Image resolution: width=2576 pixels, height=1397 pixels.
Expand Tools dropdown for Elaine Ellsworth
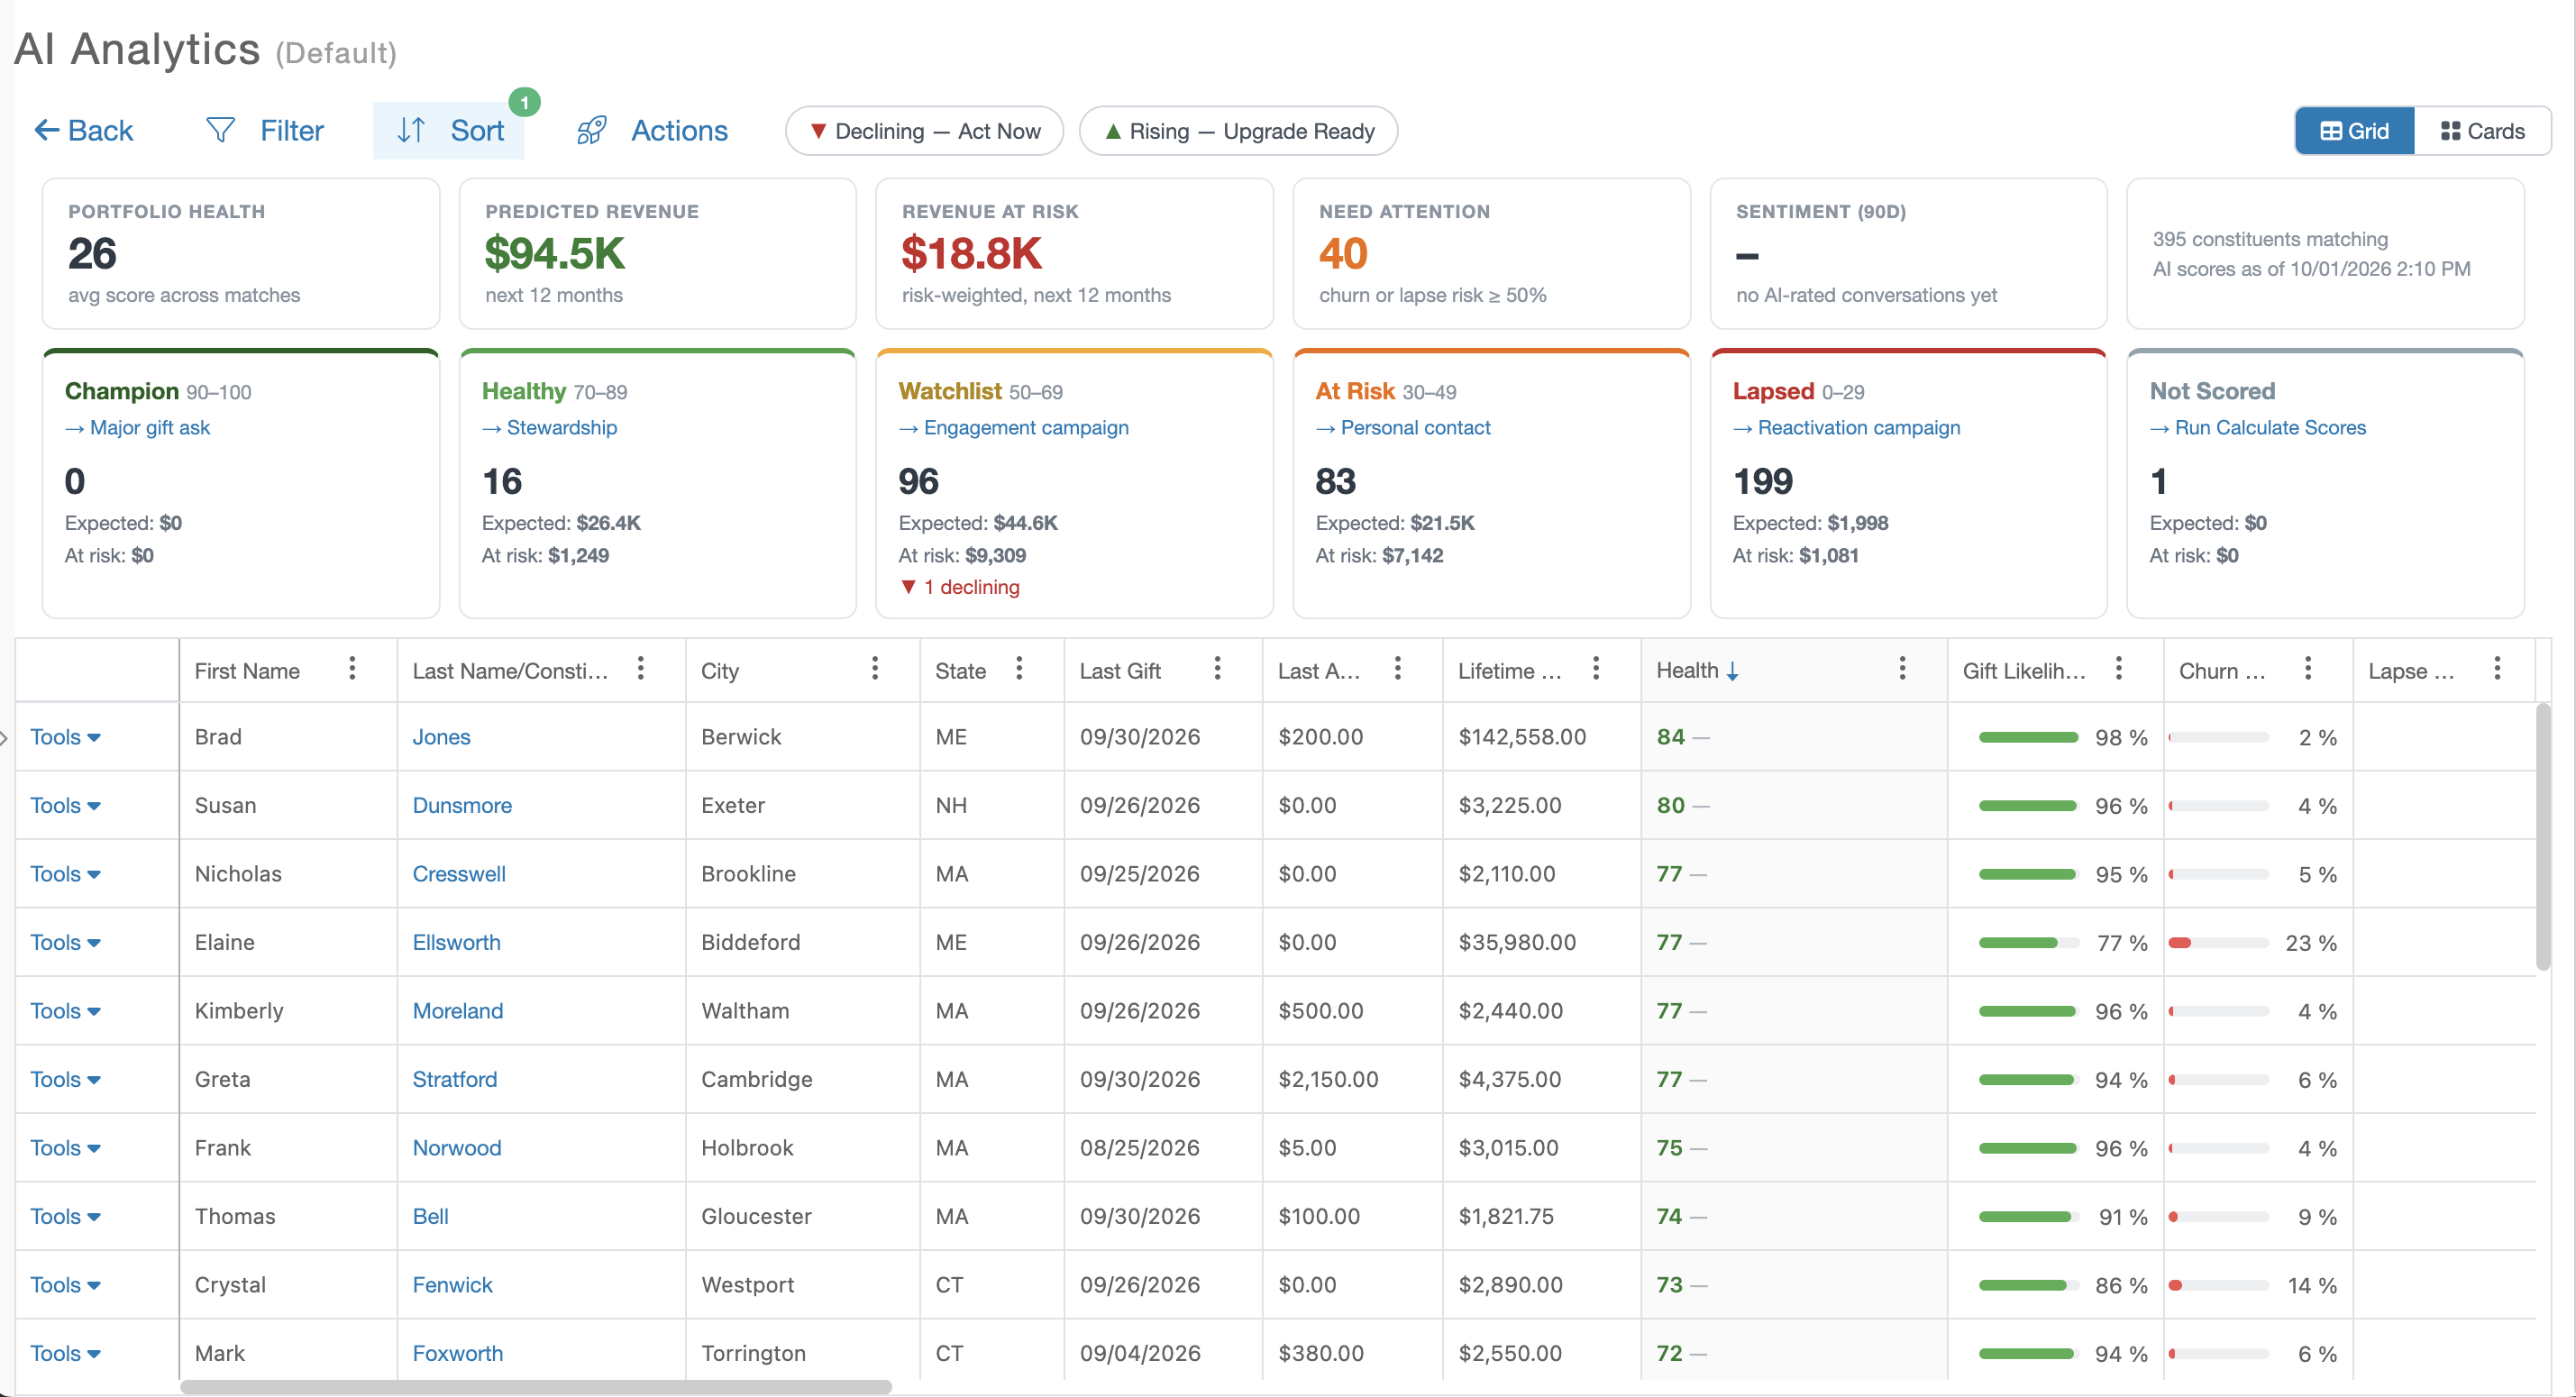[x=65, y=942]
